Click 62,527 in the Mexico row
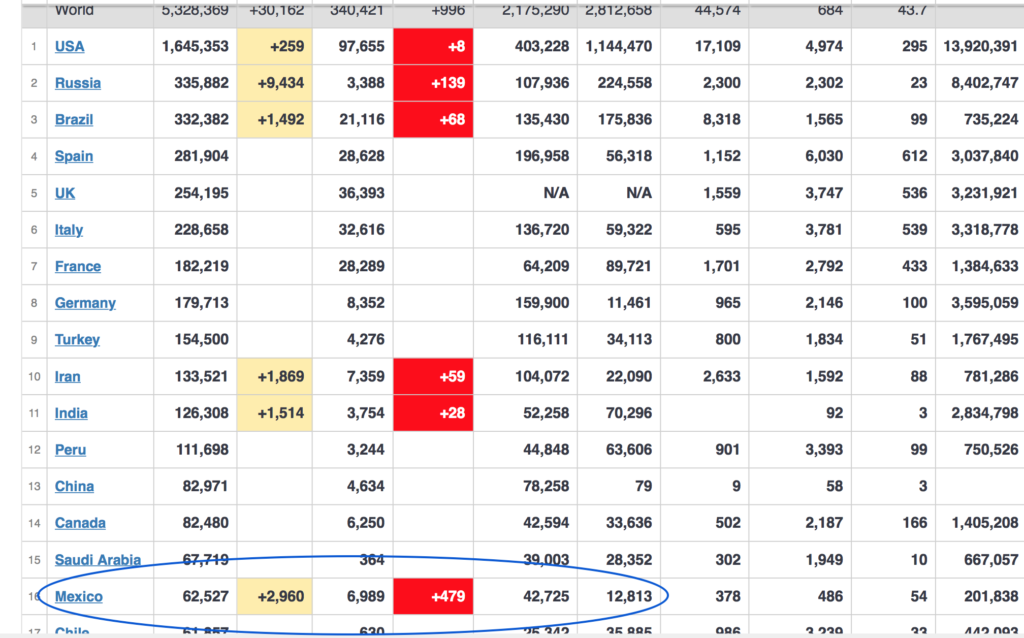Viewport: 1024px width, 638px height. (x=205, y=596)
